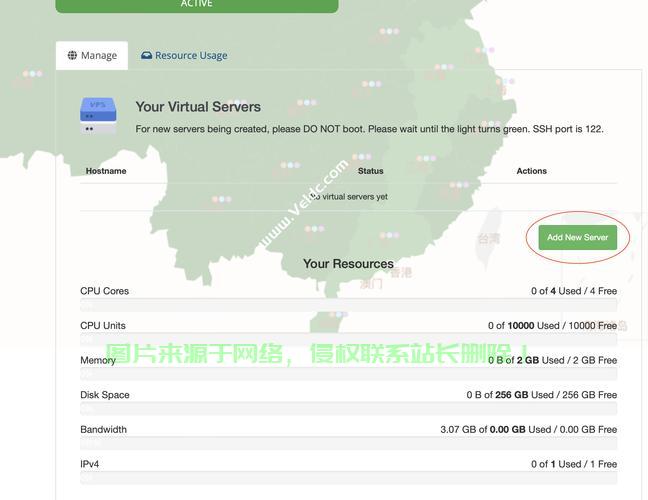
Task: Click the CPU Cores label
Action: tap(105, 291)
